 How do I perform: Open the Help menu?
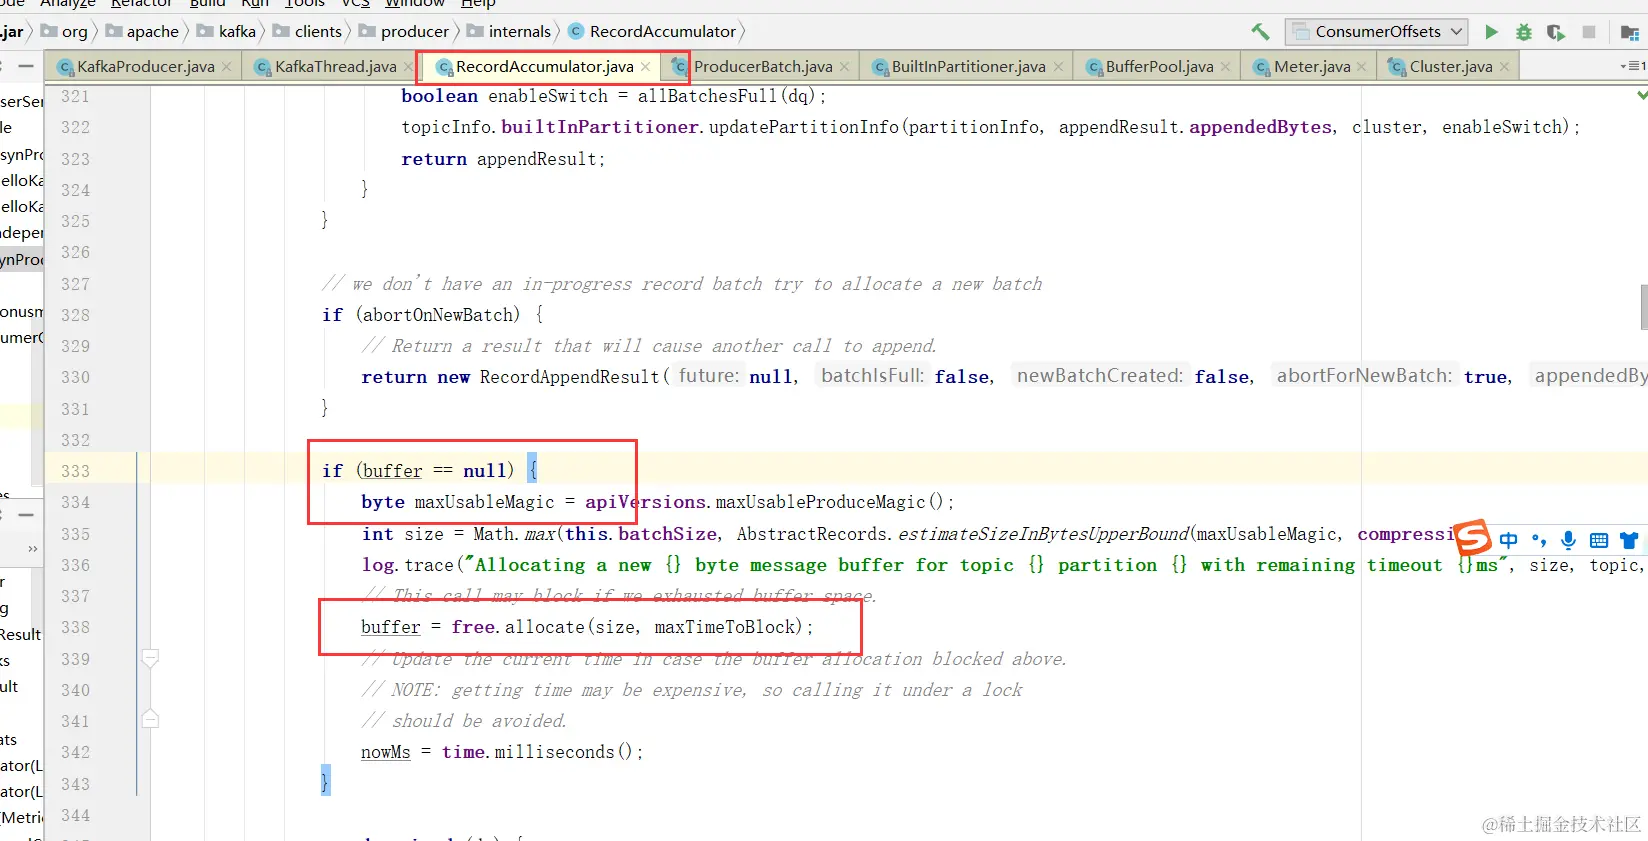coord(478,4)
